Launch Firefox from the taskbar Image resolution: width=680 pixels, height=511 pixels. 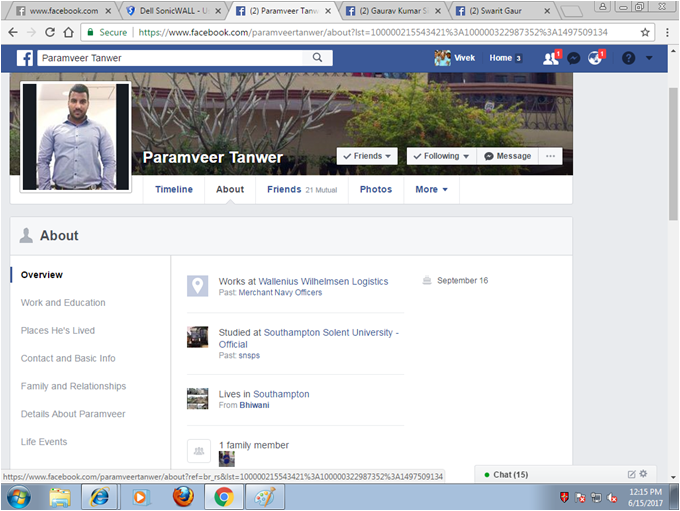[x=182, y=496]
